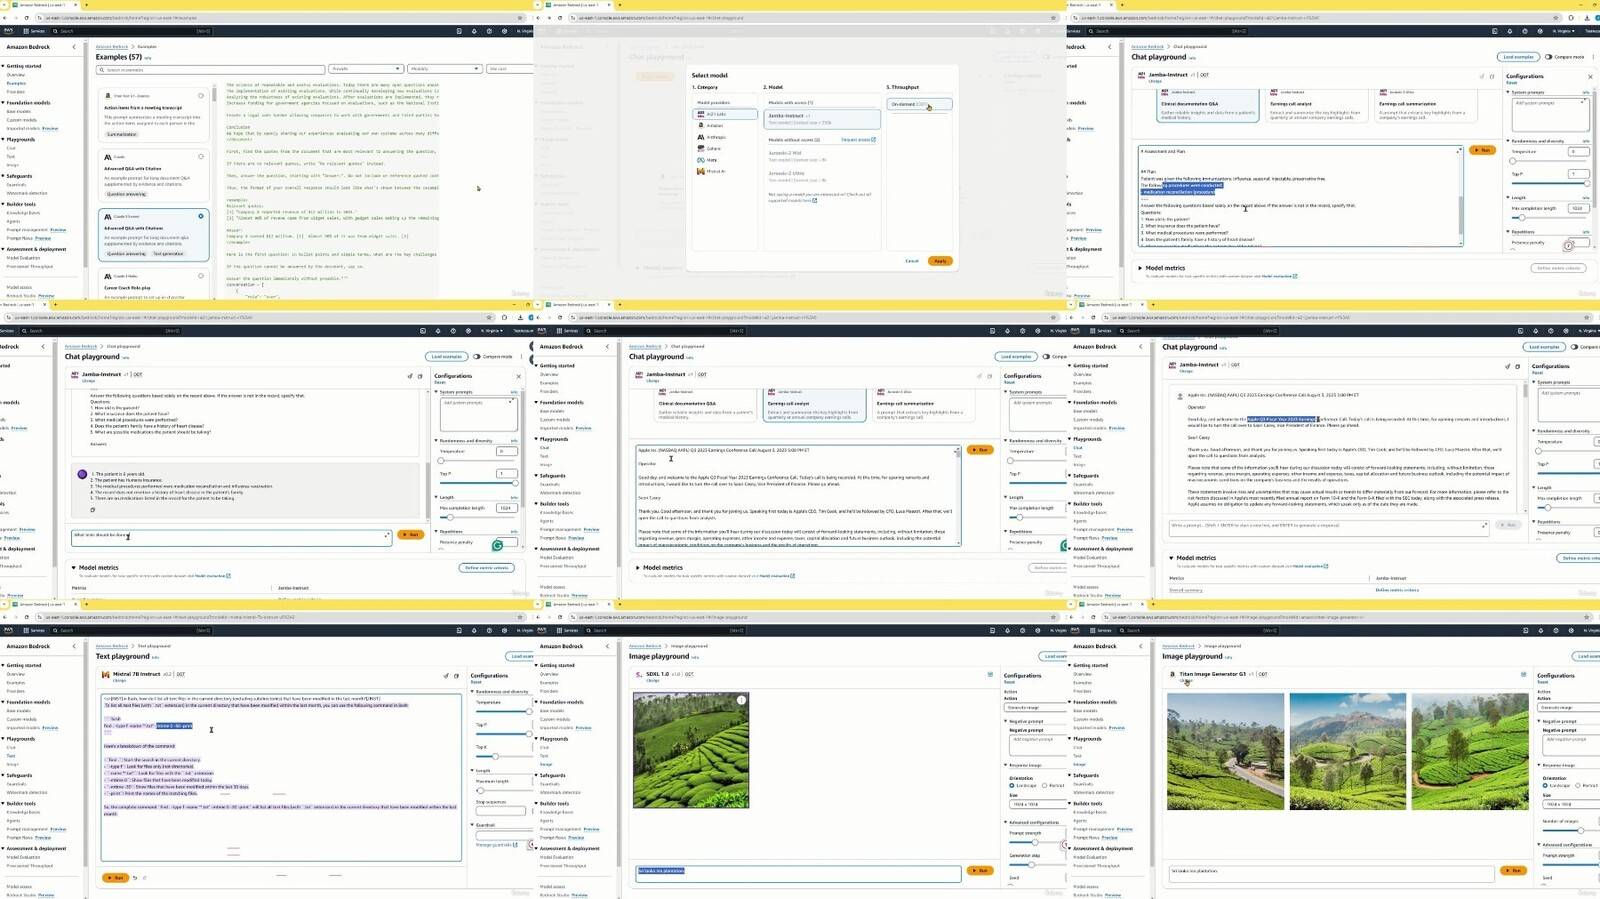Click Run beside Titan tea plantation prompt
This screenshot has height=899, width=1600.
(x=1513, y=871)
